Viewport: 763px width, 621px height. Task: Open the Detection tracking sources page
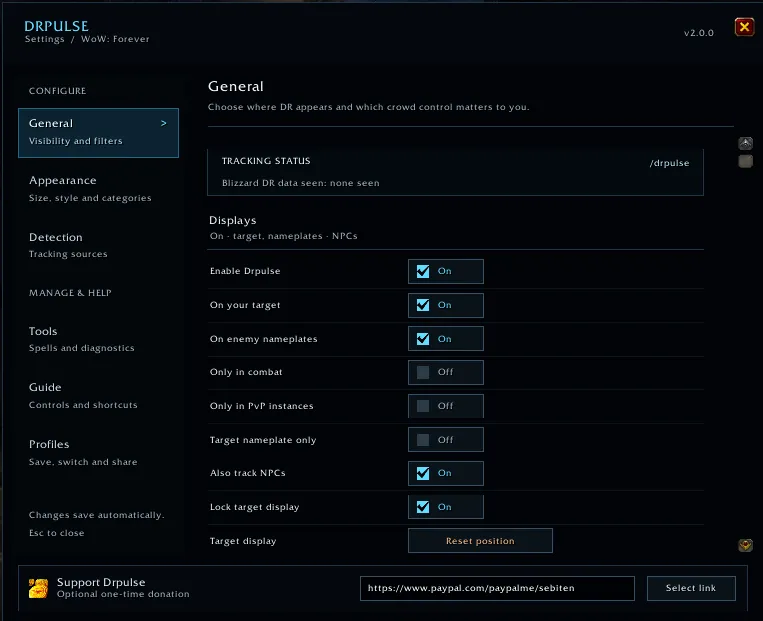[x=98, y=245]
